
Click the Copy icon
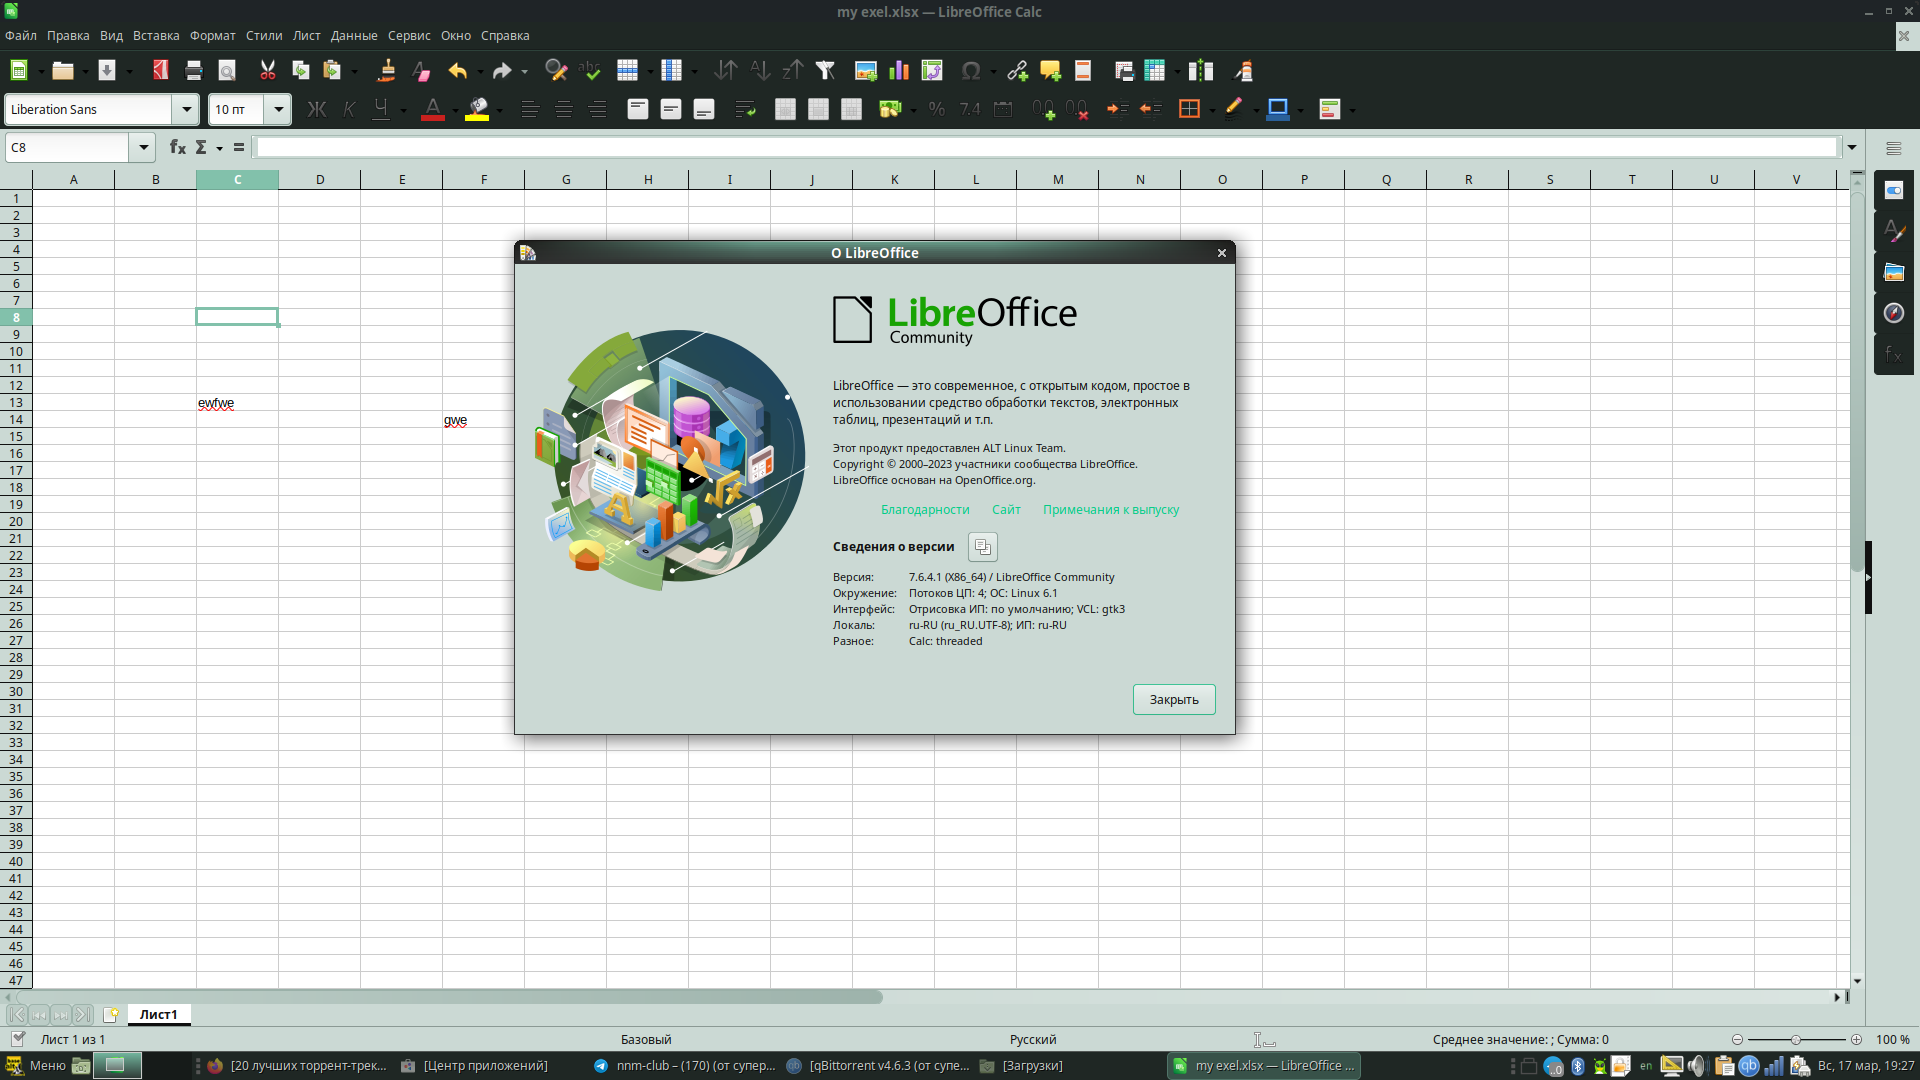pos(300,70)
